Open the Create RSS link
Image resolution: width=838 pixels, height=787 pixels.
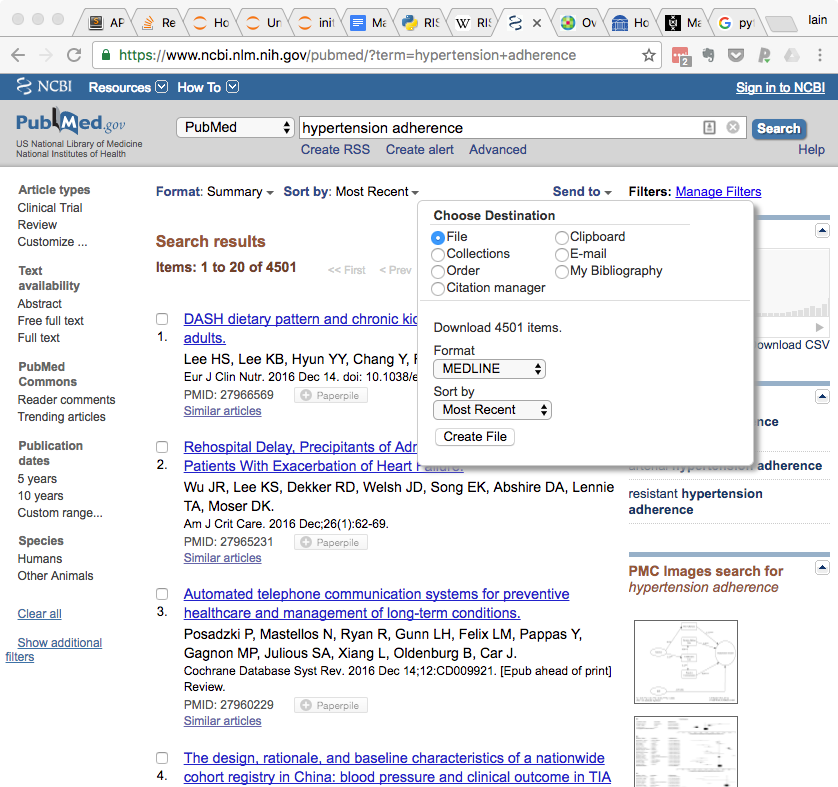[x=335, y=150]
